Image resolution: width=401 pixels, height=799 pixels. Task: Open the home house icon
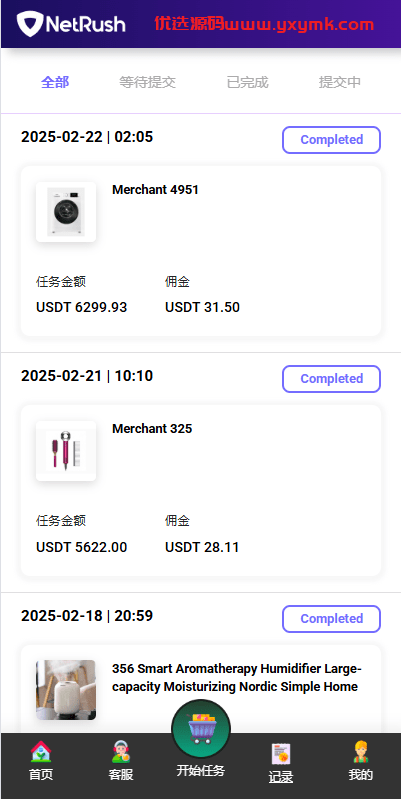pyautogui.click(x=41, y=752)
